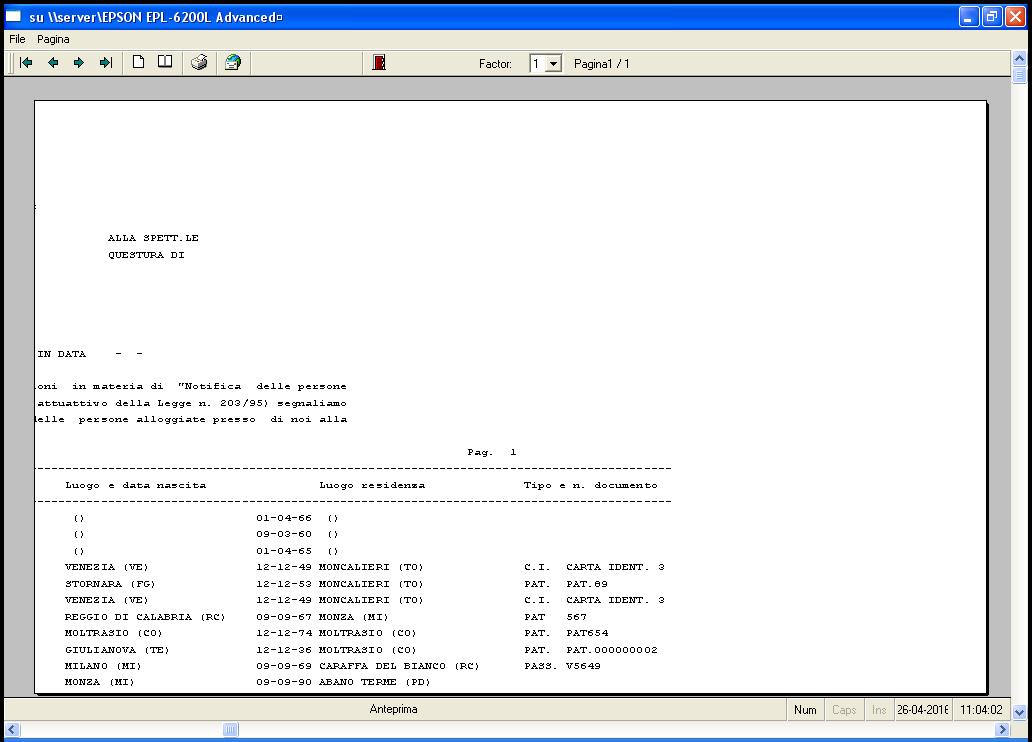Screen dimensions: 1032x742
Task: Click the vertical scrollbar down arrow
Action: (x=1019, y=712)
